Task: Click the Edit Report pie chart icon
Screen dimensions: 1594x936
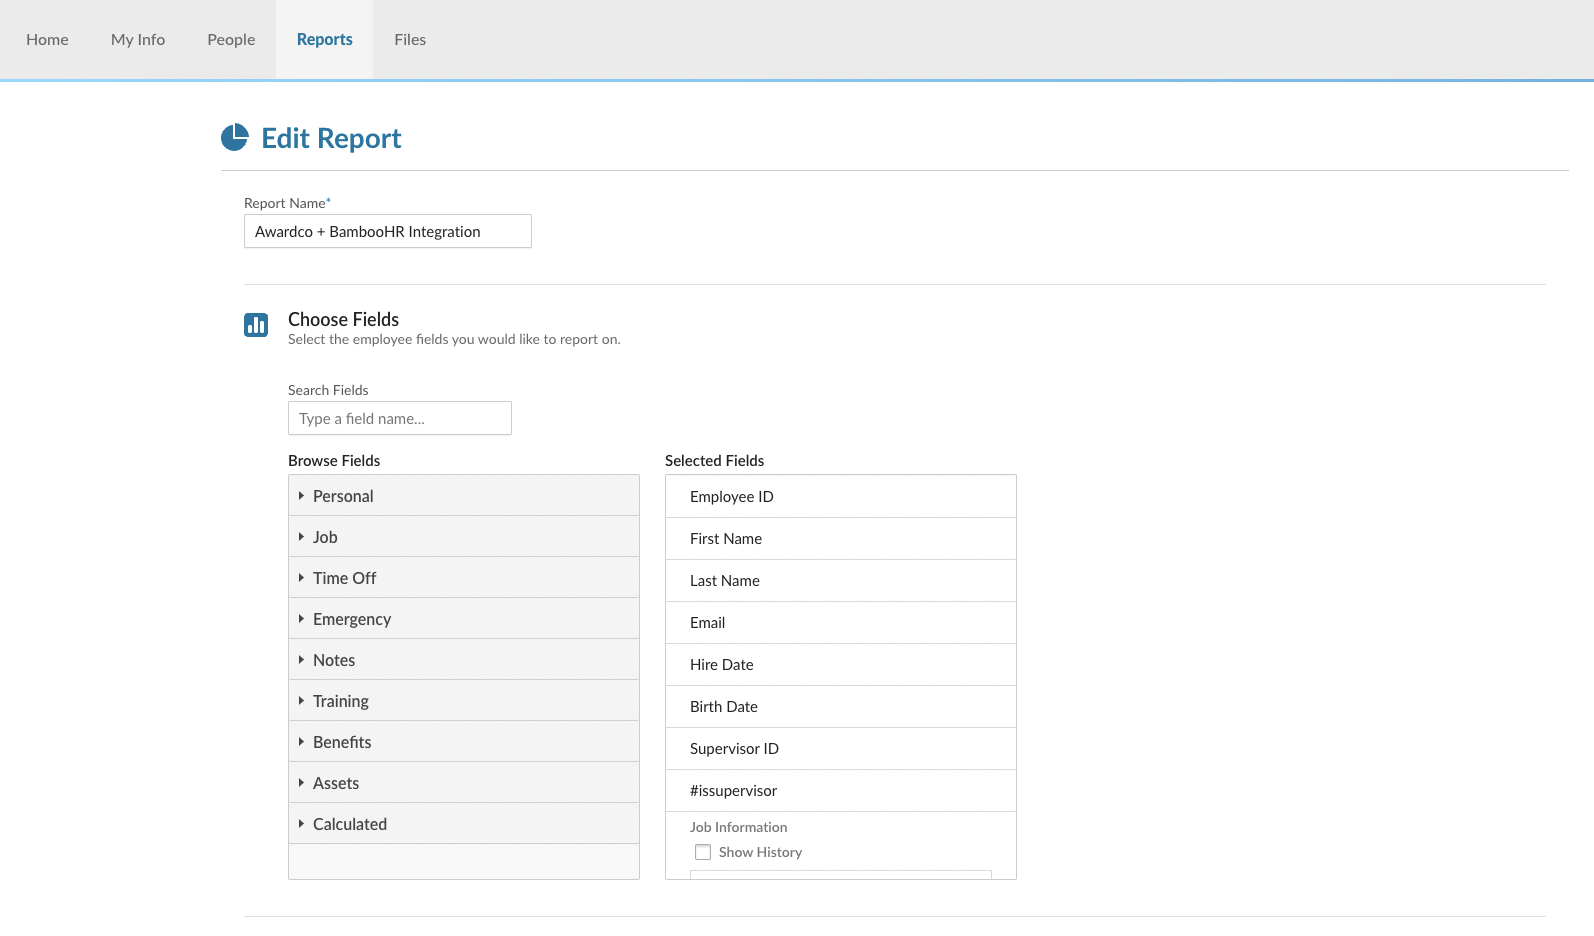Action: click(x=234, y=138)
